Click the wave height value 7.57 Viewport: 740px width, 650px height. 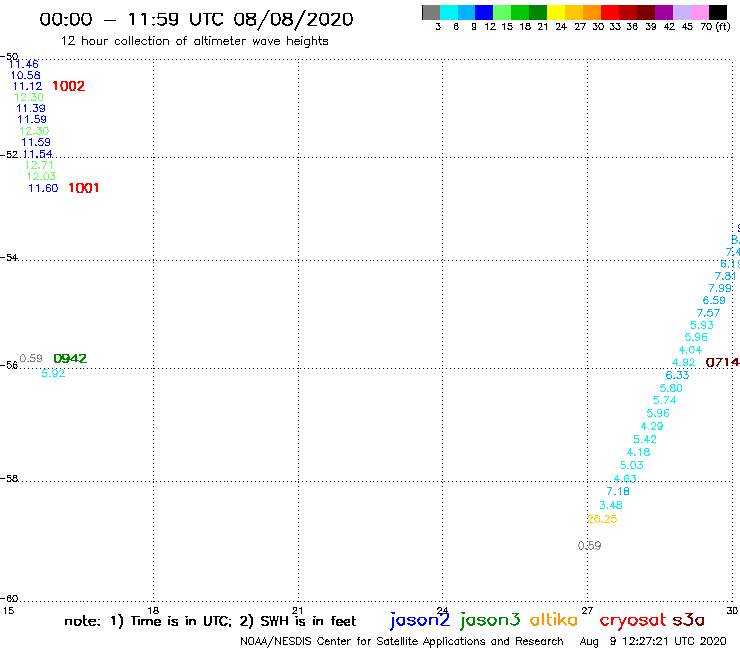tap(708, 313)
